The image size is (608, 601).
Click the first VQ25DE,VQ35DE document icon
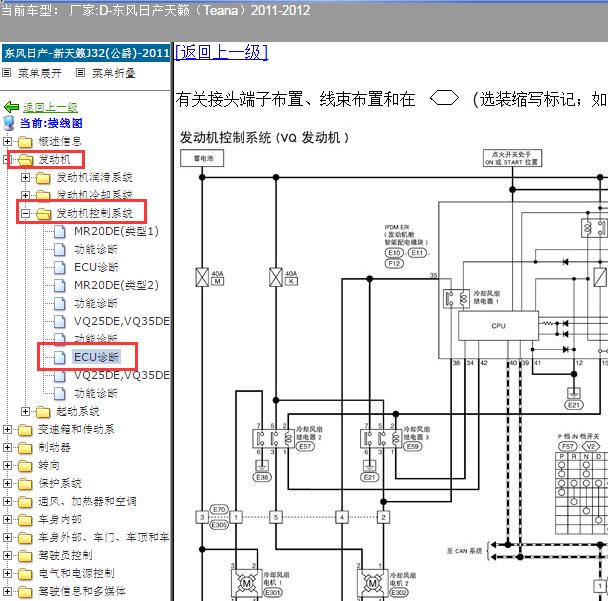pyautogui.click(x=59, y=321)
